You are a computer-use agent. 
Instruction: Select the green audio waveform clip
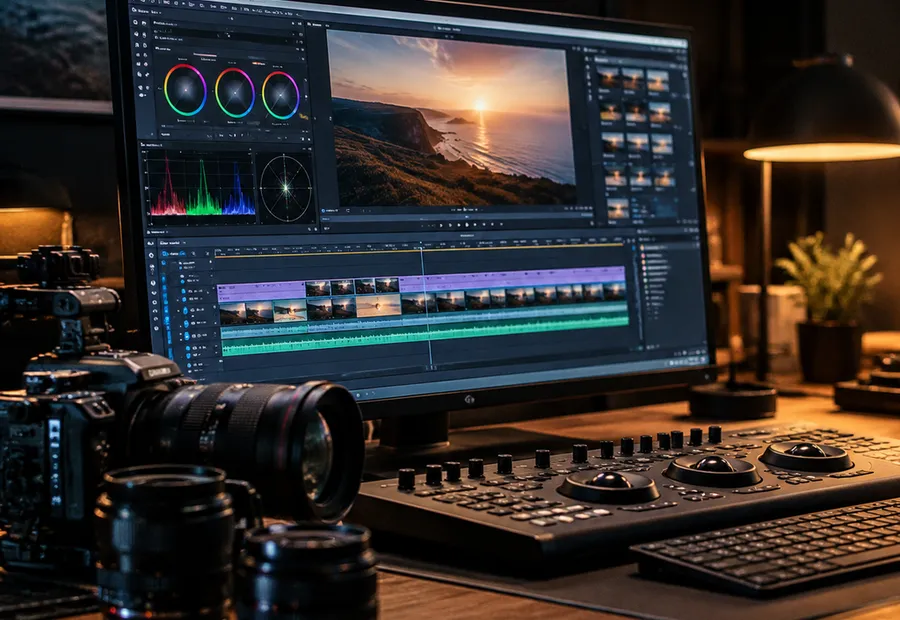[x=425, y=337]
